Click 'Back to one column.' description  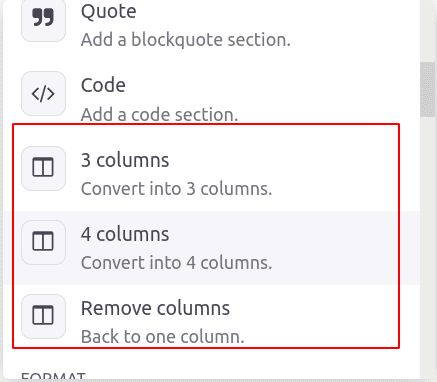coord(163,337)
